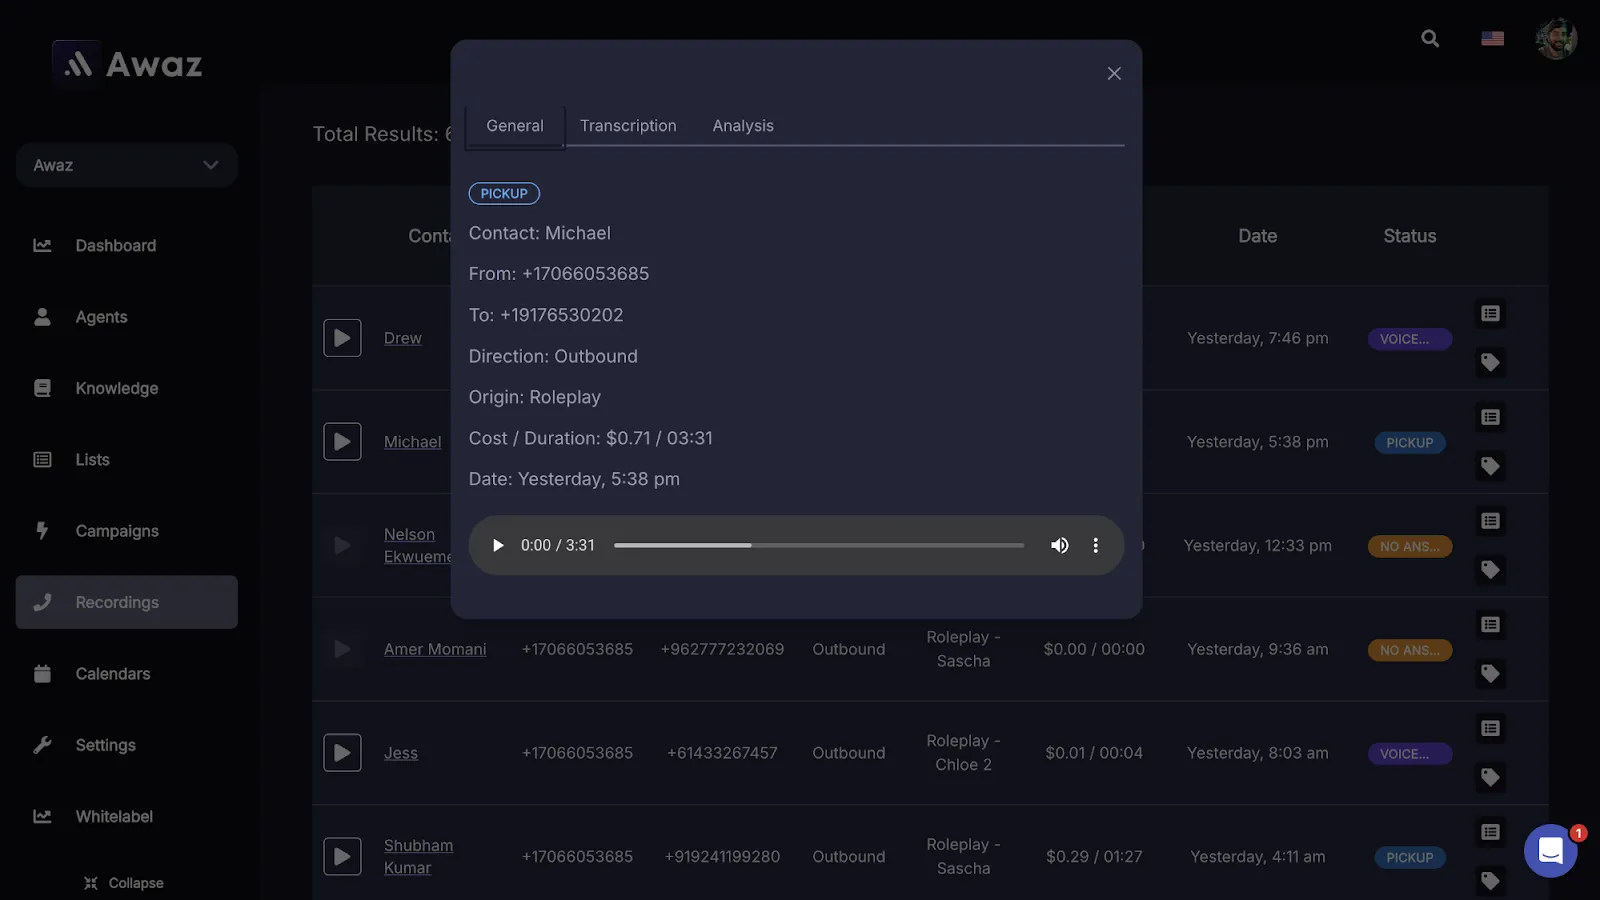Select the General tab

(515, 126)
